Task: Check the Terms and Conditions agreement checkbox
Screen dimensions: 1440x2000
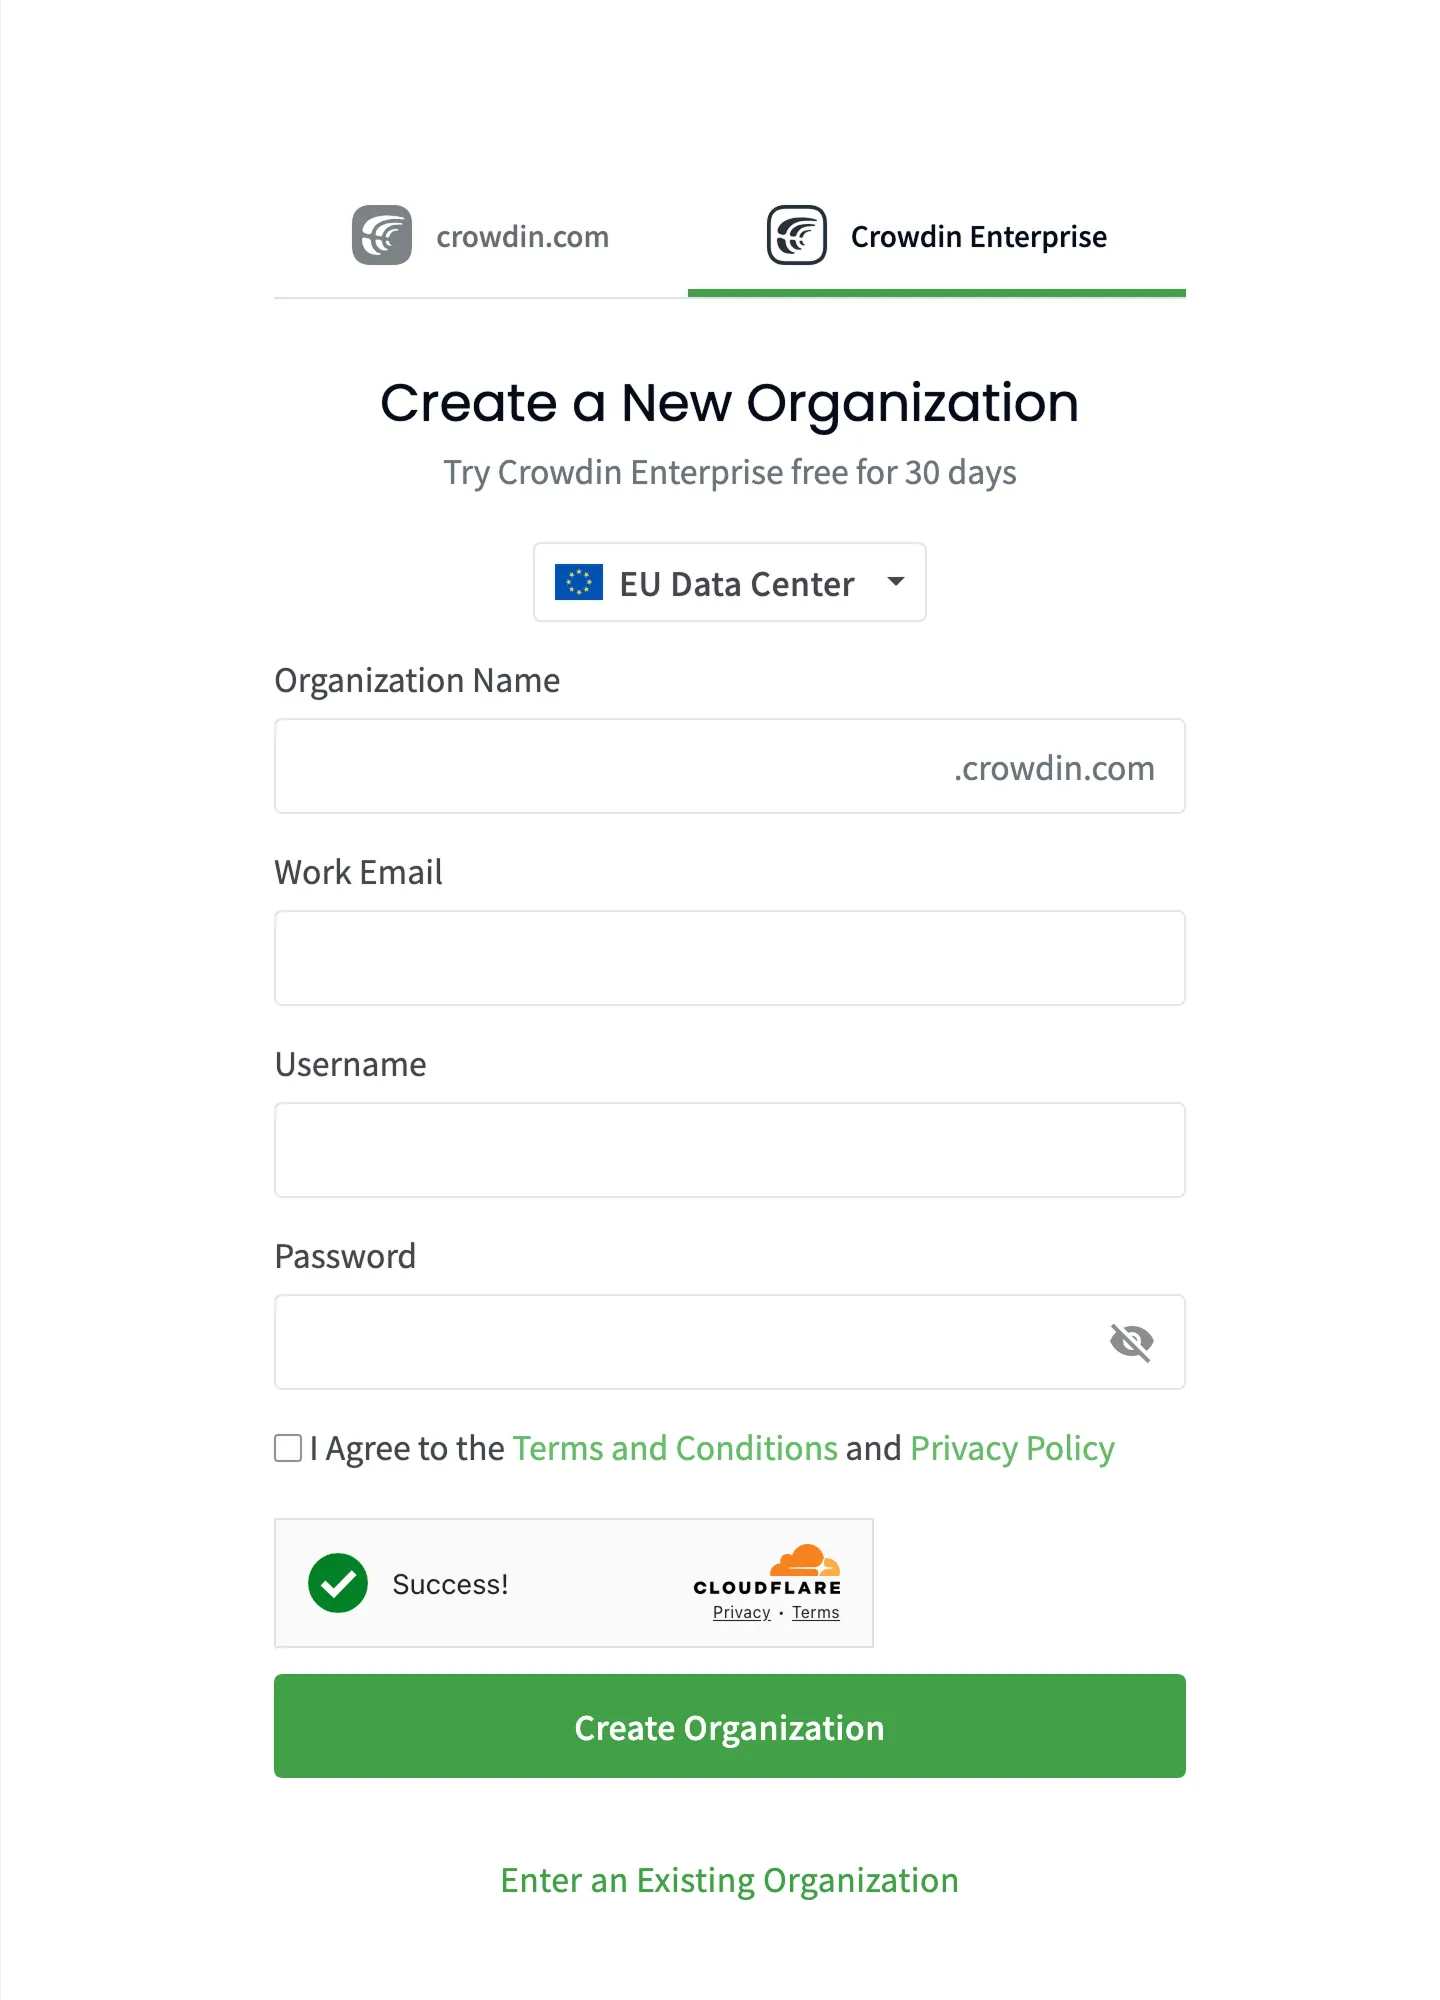Action: click(x=287, y=1447)
